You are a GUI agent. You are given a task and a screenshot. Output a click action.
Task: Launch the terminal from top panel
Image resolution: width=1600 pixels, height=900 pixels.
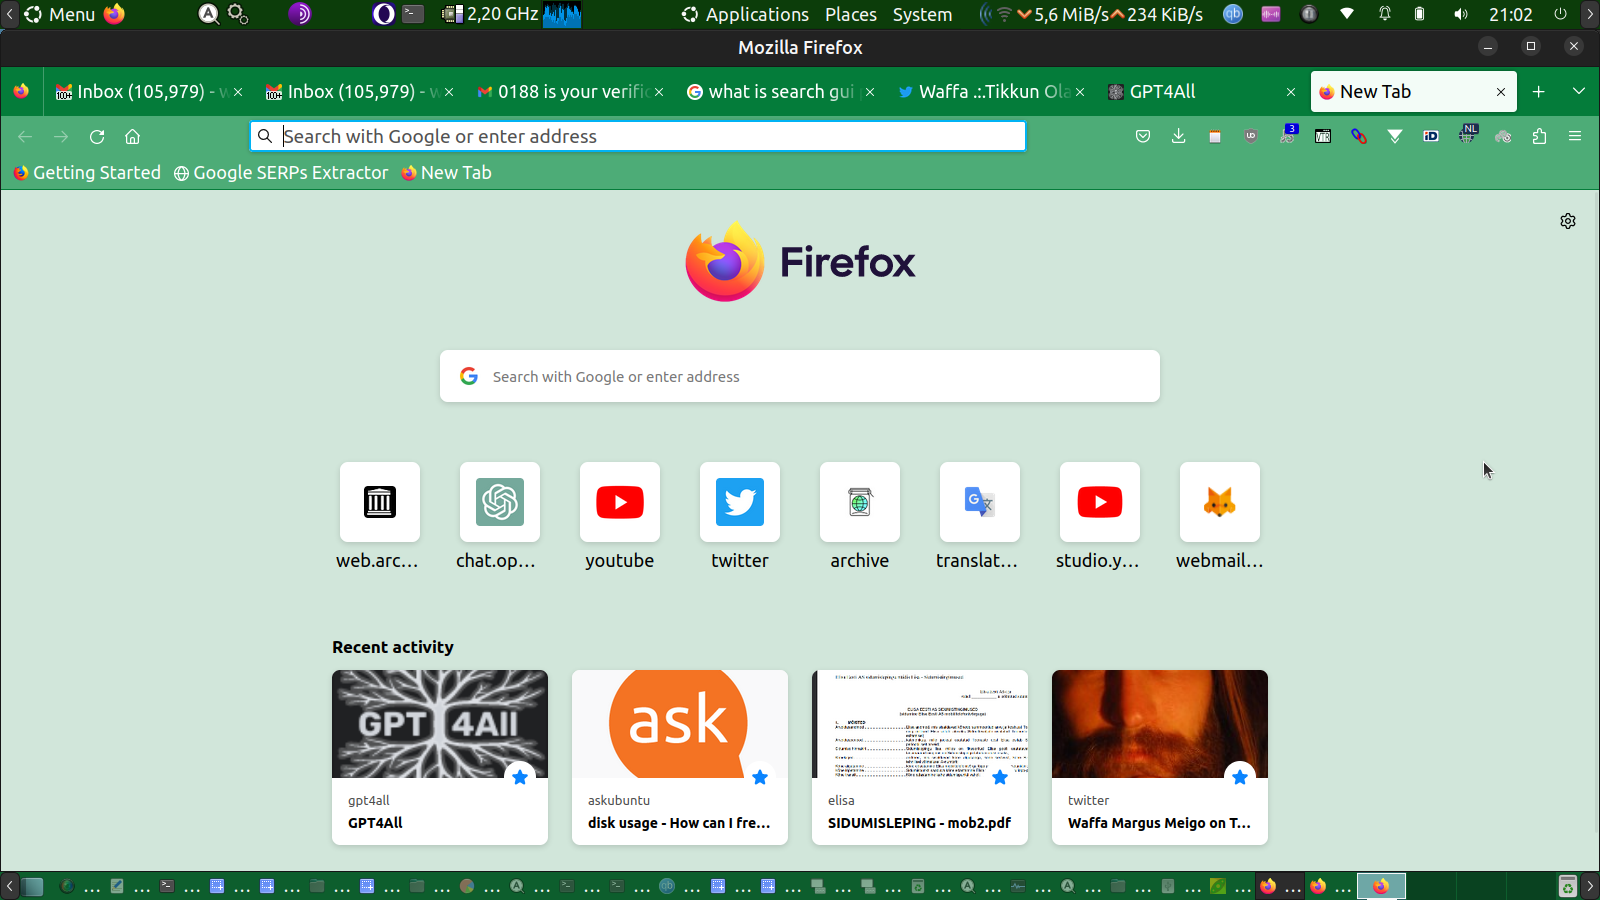[x=413, y=14]
